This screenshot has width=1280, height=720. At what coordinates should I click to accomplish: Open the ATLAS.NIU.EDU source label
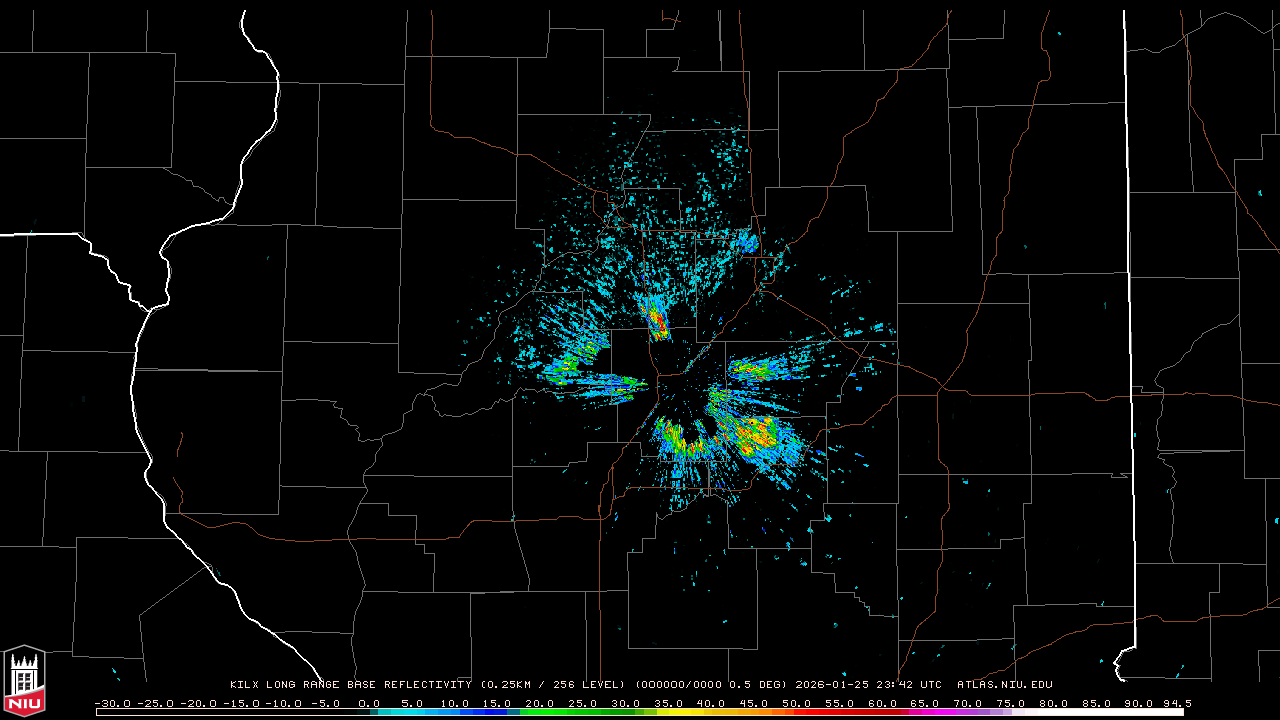[1005, 685]
